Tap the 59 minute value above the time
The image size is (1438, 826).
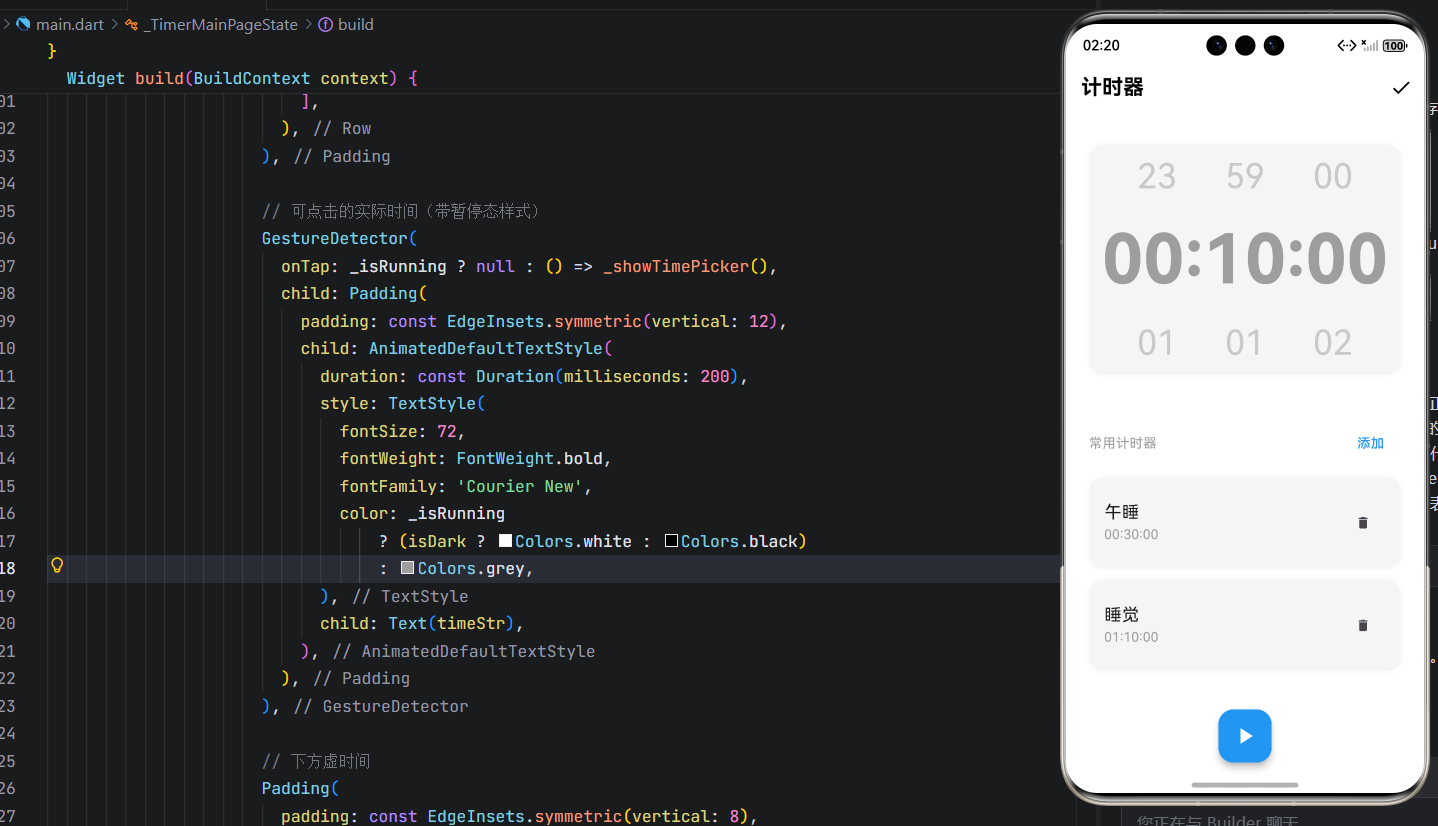click(1245, 177)
